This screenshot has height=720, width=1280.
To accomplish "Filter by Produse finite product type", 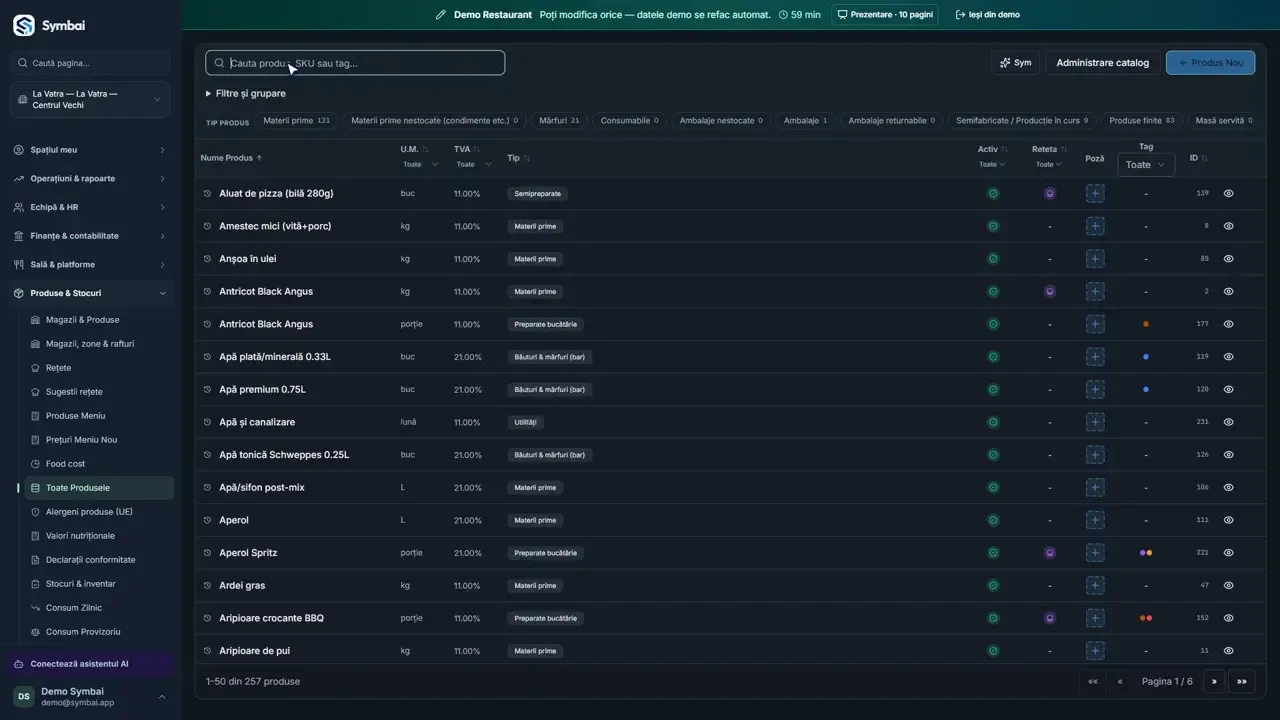I will tap(1142, 121).
